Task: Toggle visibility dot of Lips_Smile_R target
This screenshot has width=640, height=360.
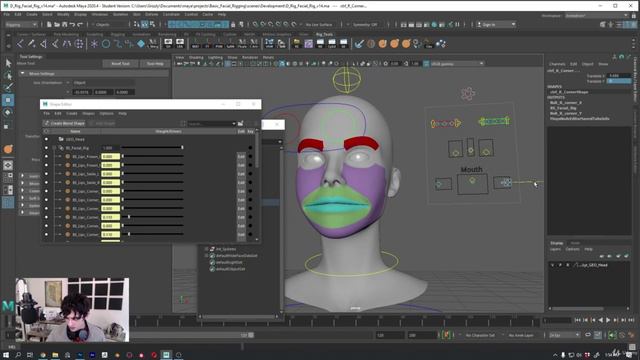Action: (46, 182)
